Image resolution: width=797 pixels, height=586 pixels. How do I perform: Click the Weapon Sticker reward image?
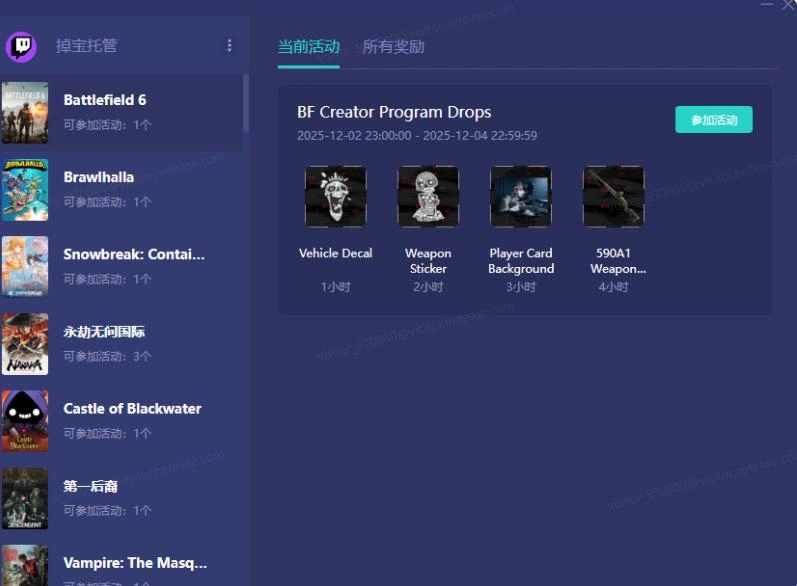(428, 196)
